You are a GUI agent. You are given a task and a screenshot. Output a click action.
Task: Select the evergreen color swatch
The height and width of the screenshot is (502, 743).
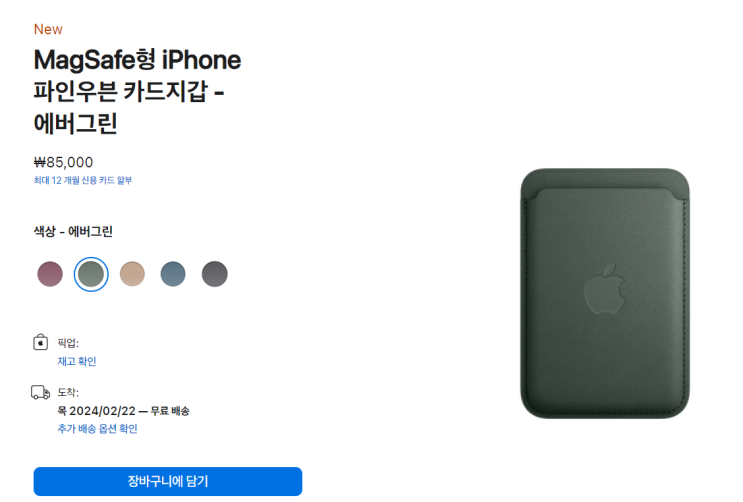pos(91,274)
